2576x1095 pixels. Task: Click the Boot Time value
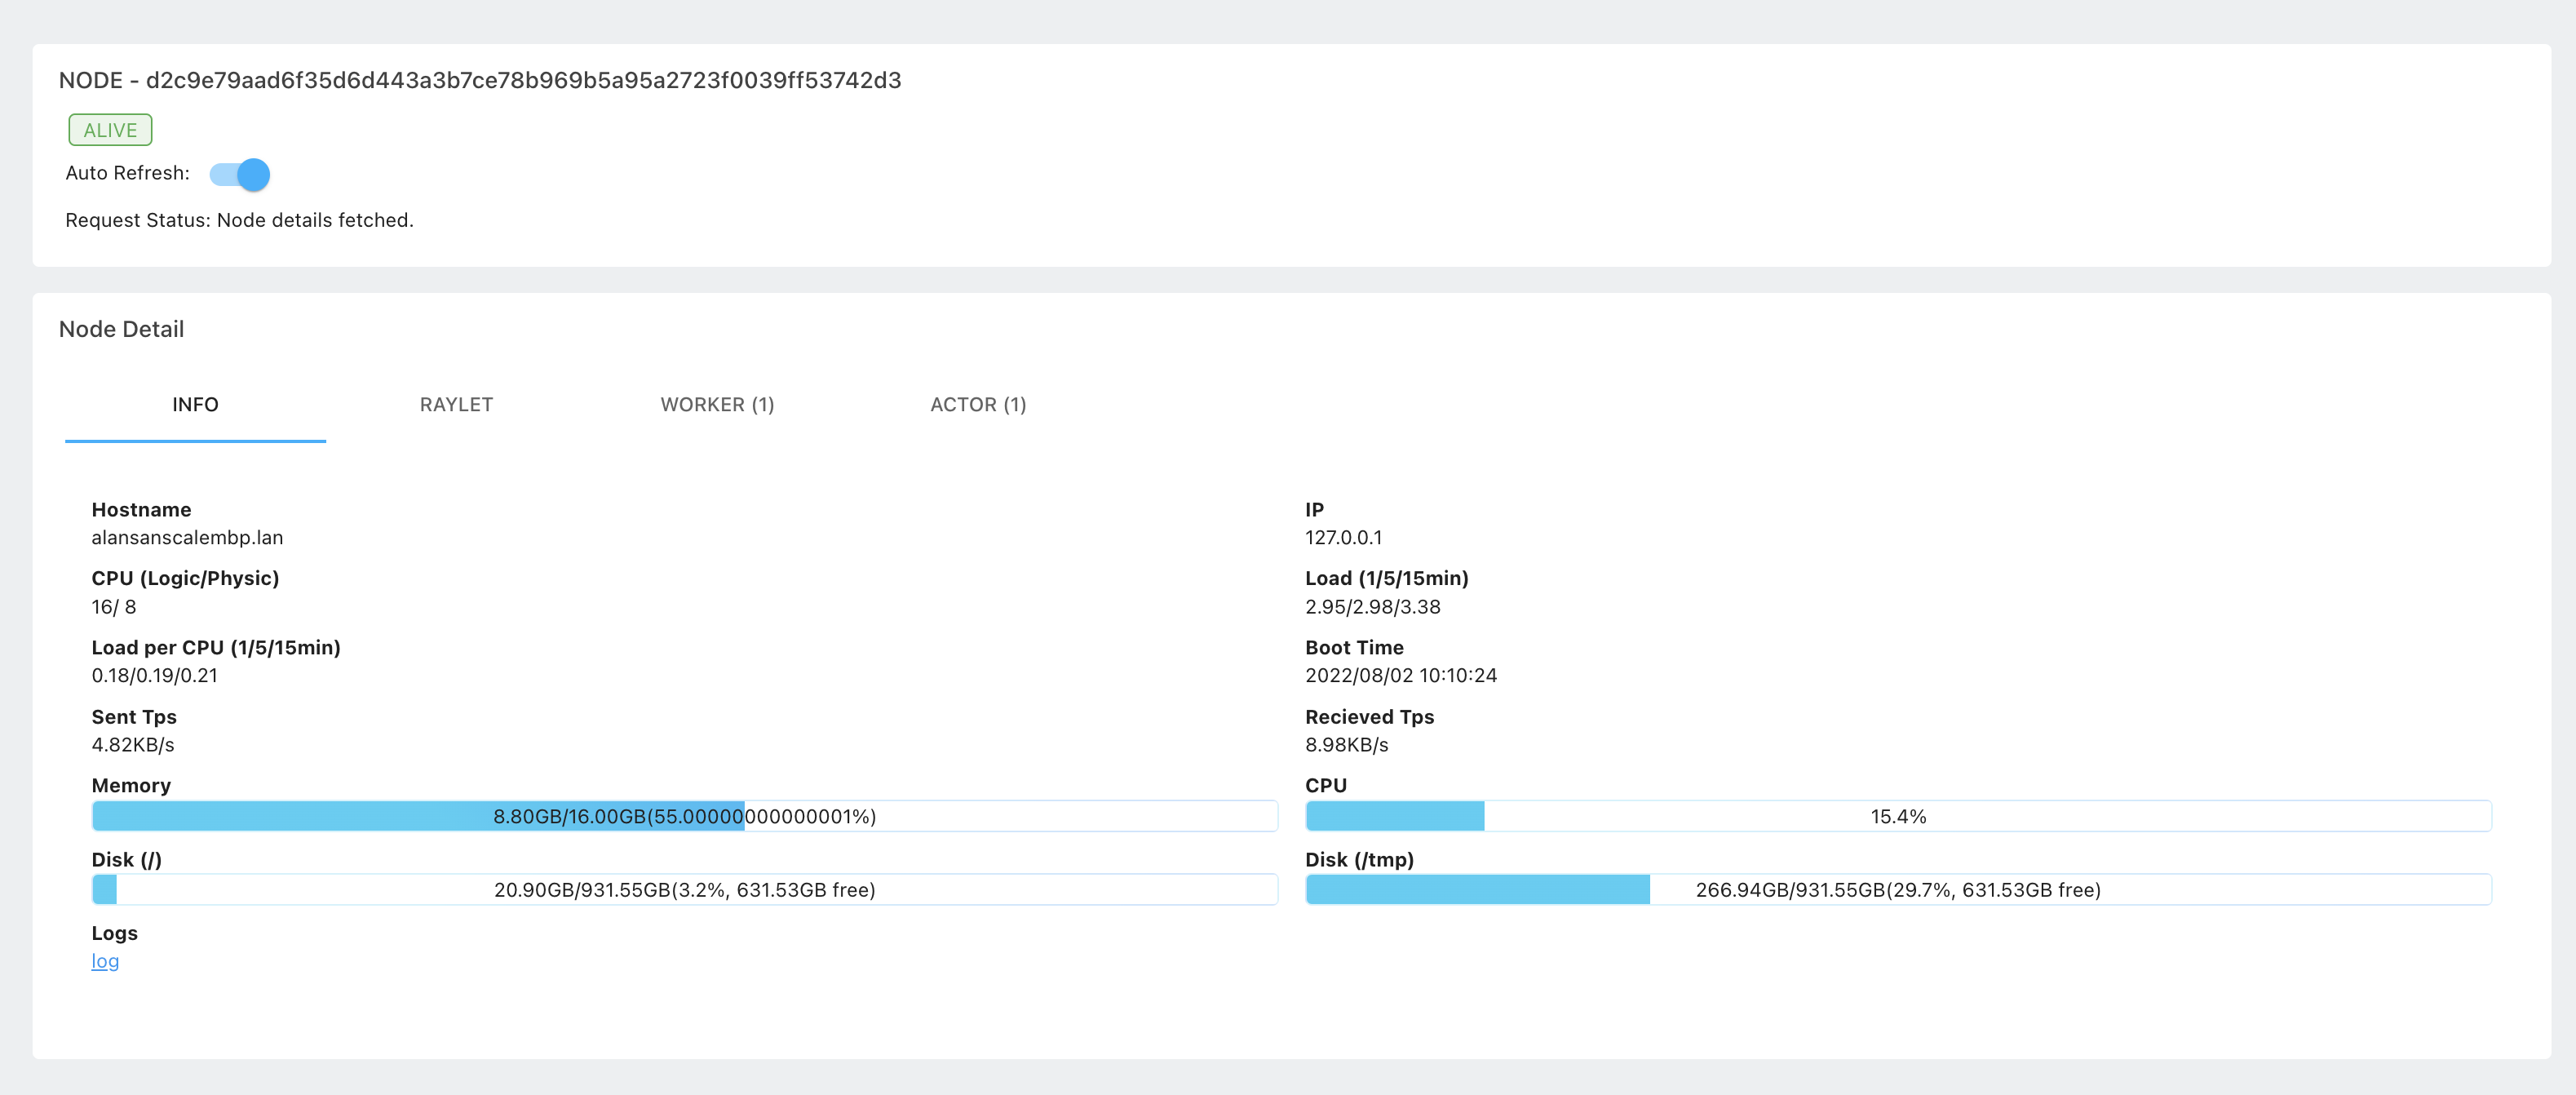[1400, 676]
